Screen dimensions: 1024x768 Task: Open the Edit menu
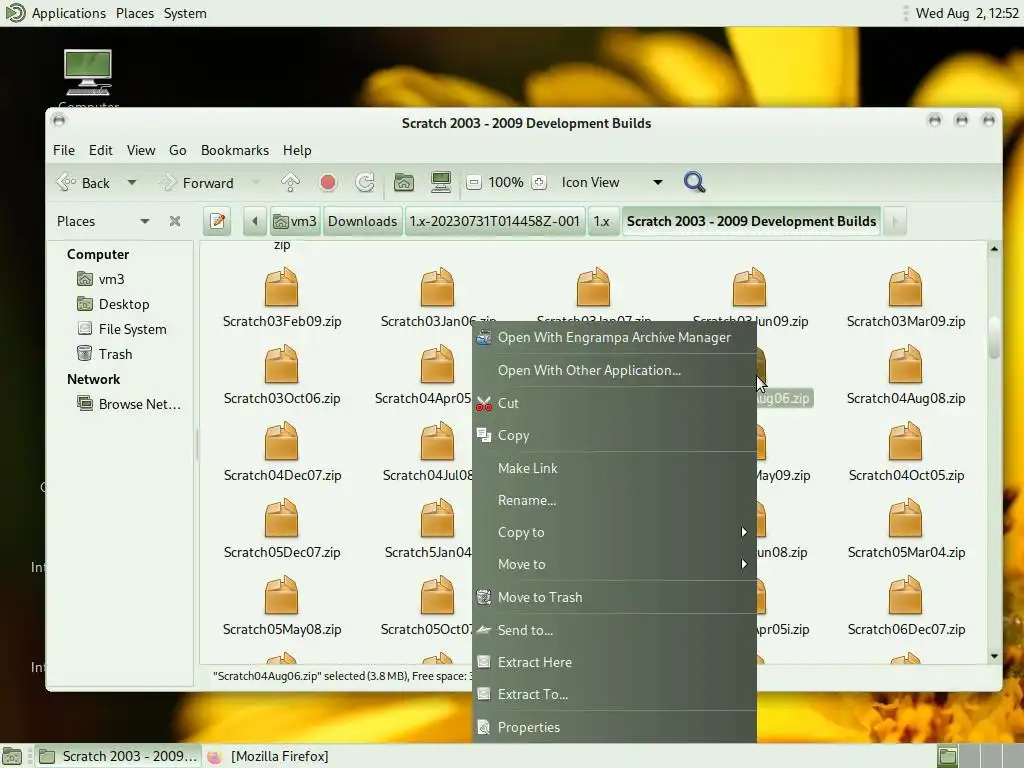101,150
